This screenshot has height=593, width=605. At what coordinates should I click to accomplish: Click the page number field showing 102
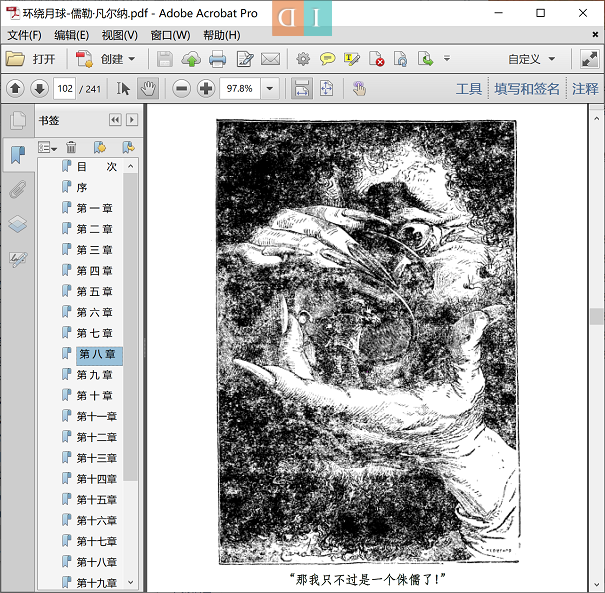pos(64,89)
